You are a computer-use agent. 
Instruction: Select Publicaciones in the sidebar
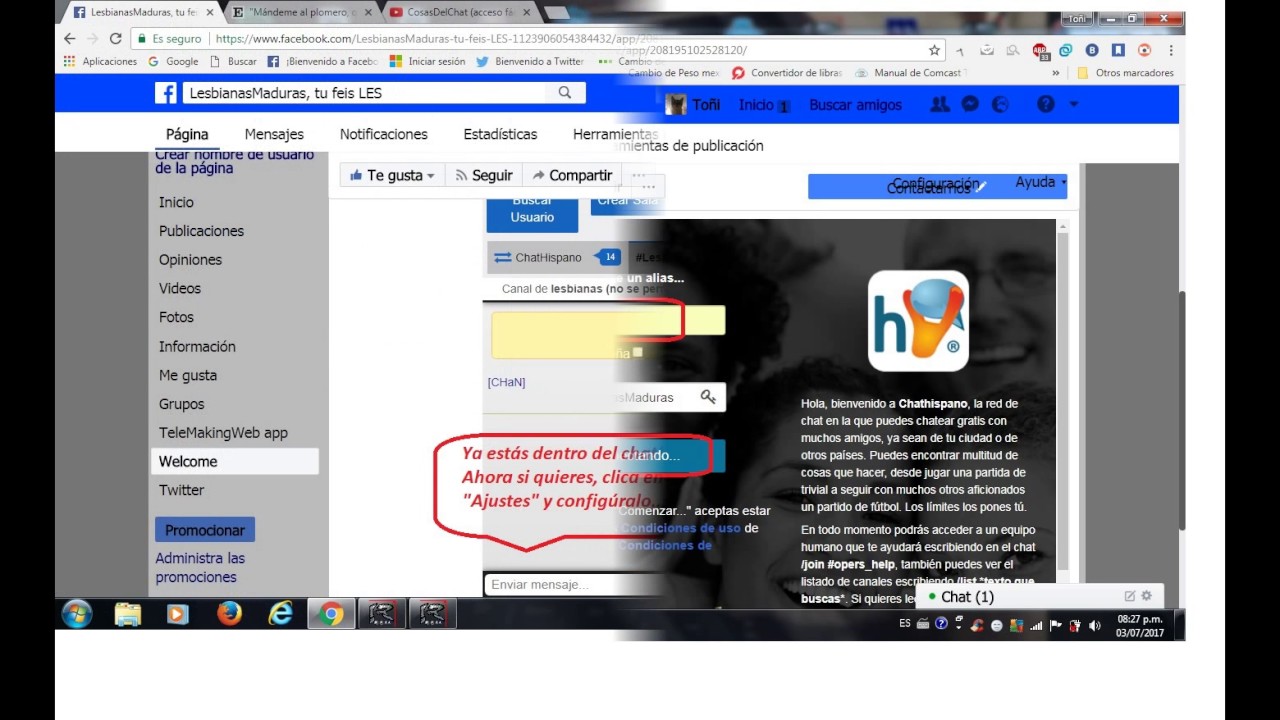pyautogui.click(x=201, y=230)
